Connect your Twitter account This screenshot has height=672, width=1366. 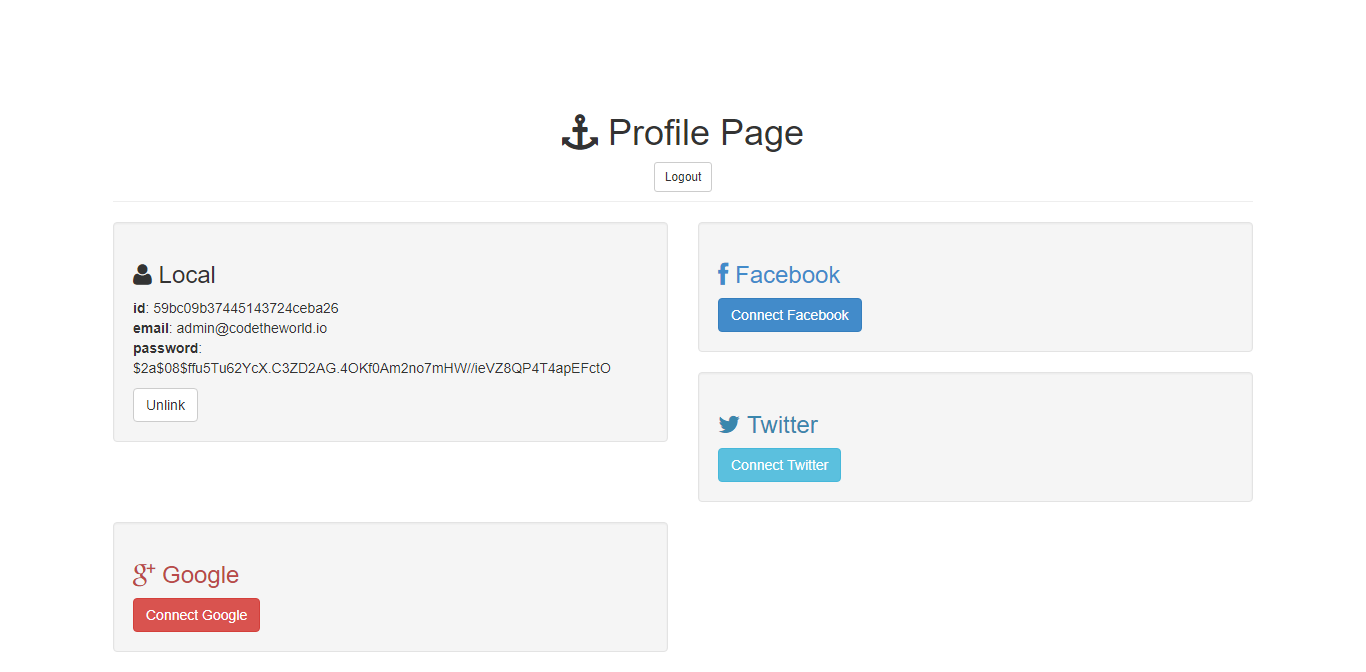pyautogui.click(x=780, y=465)
